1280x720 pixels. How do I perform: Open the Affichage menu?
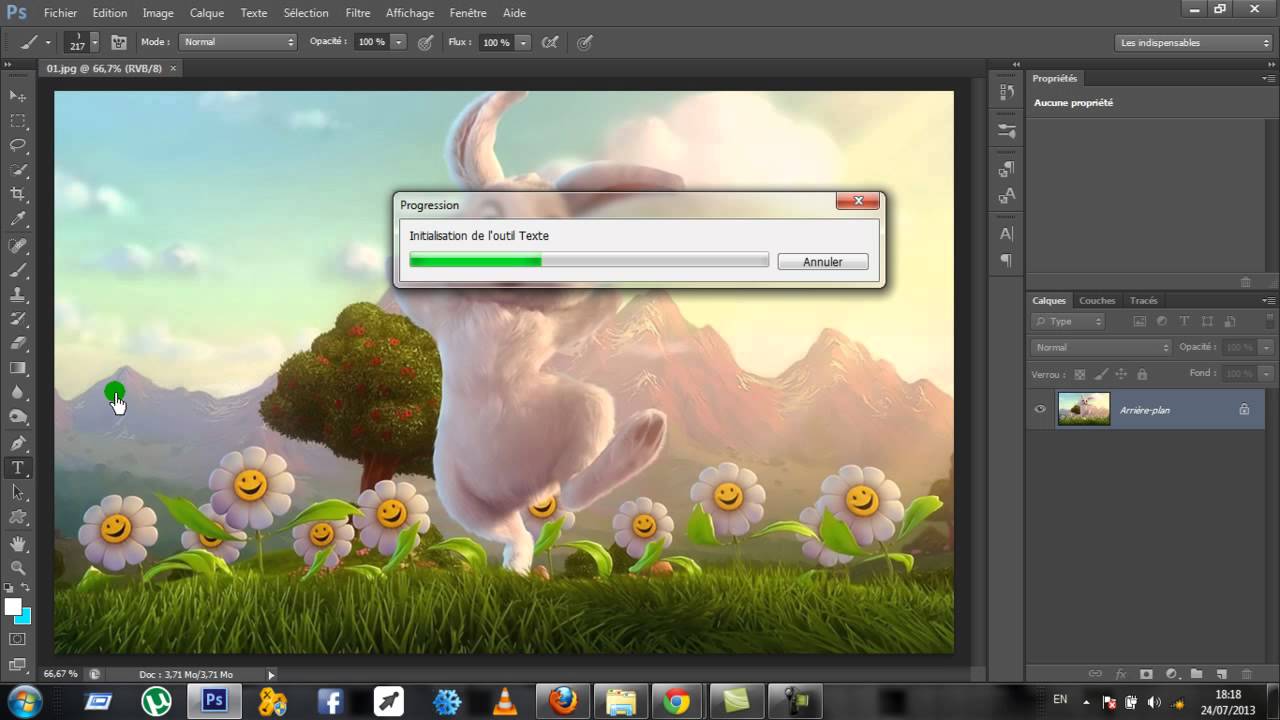pyautogui.click(x=410, y=13)
